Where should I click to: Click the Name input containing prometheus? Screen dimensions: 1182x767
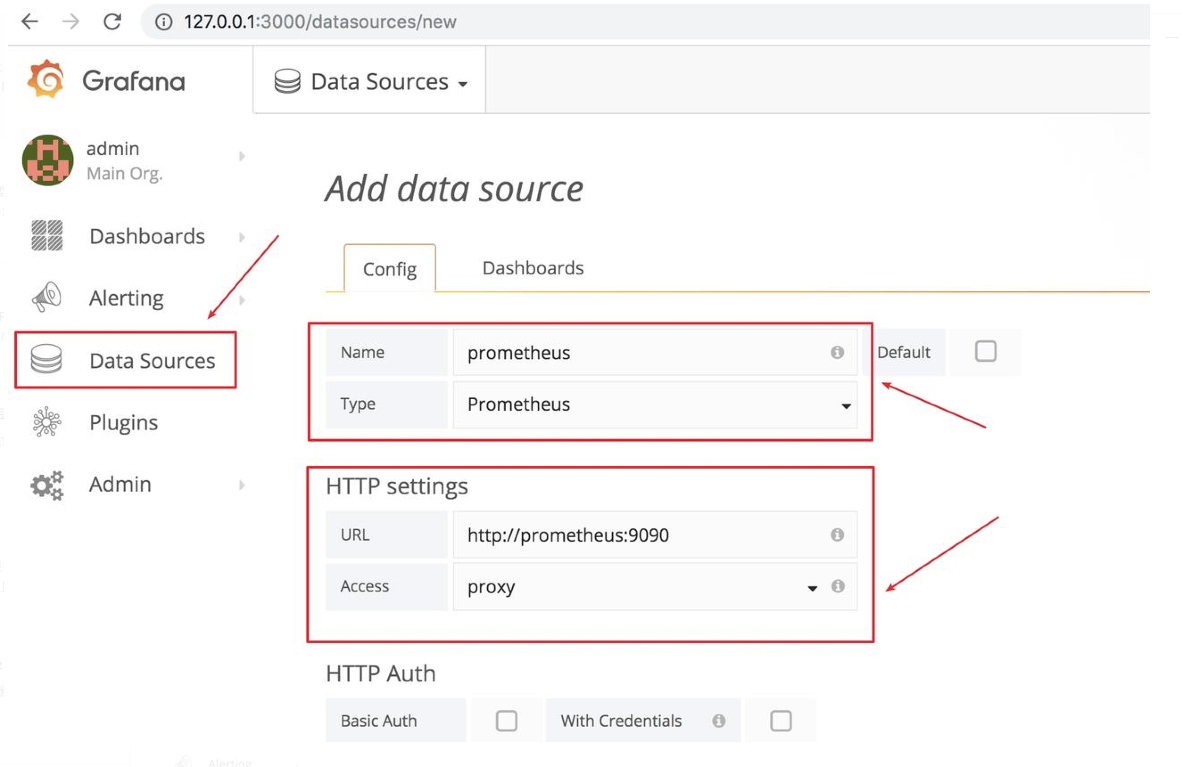tap(654, 352)
